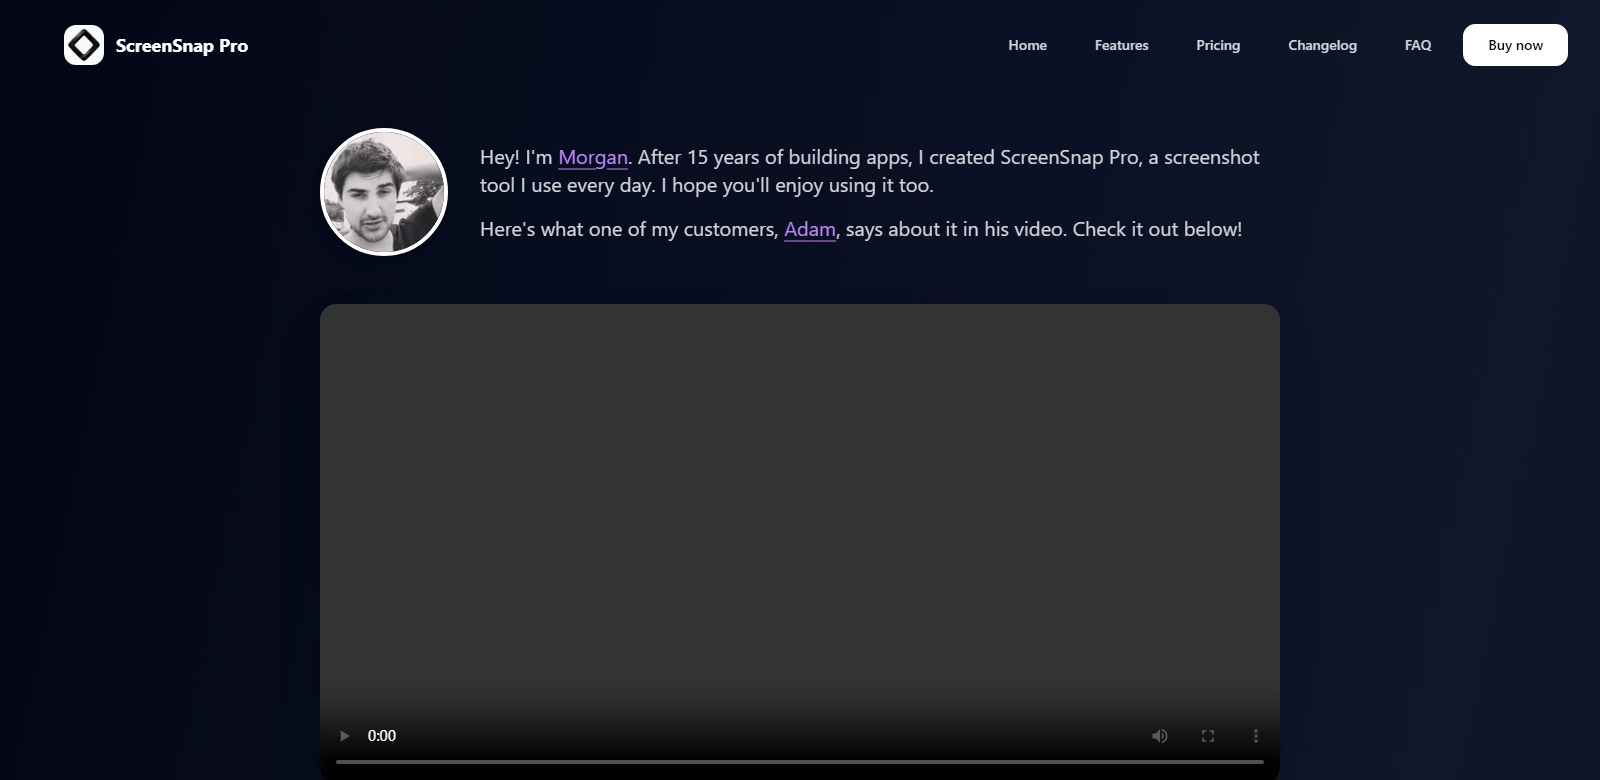Open the Pricing page

click(x=1218, y=45)
